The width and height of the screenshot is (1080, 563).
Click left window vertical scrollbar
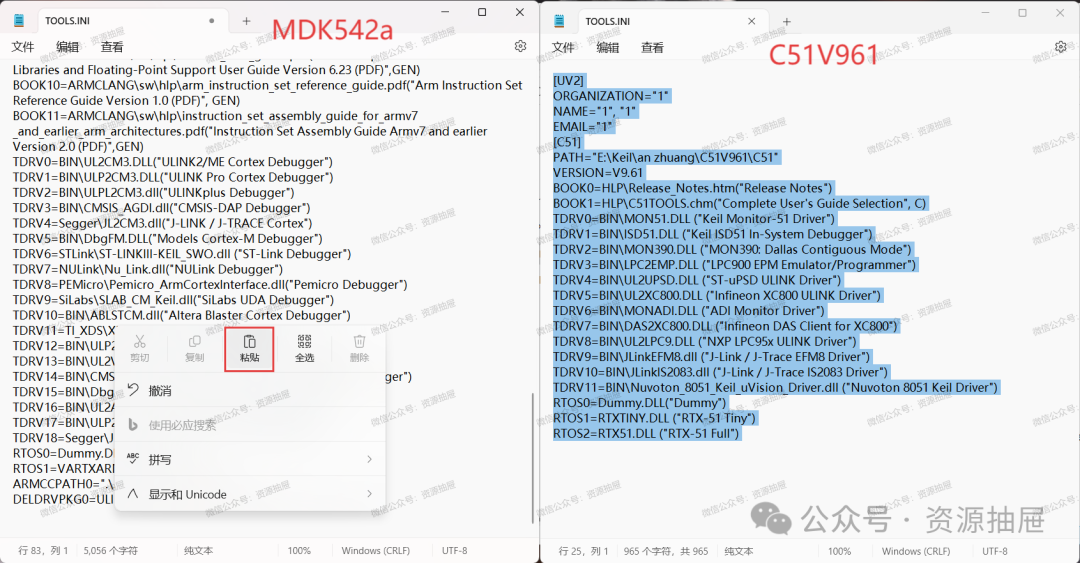pos(533,456)
